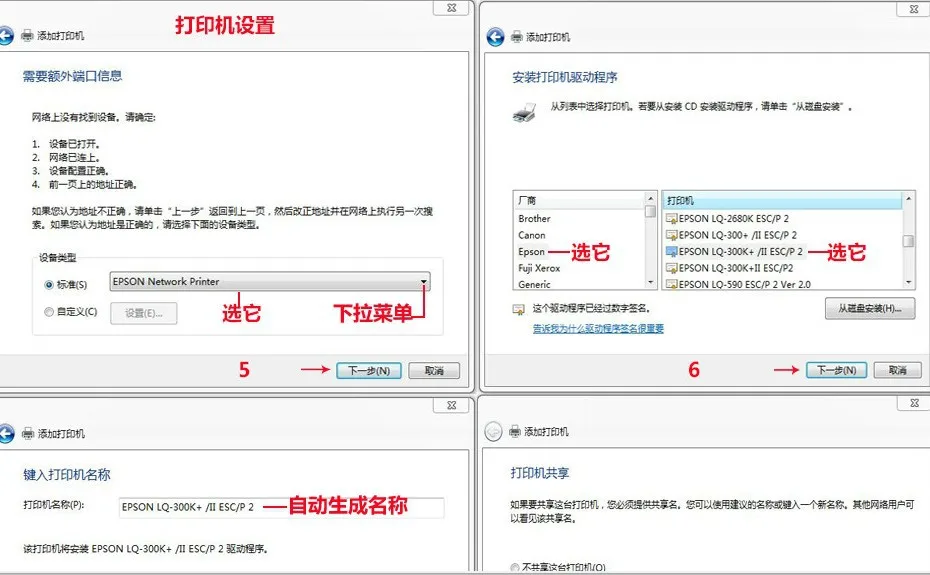Select the 自定义(C) radio button
Image resolution: width=930 pixels, height=575 pixels.
tap(49, 312)
